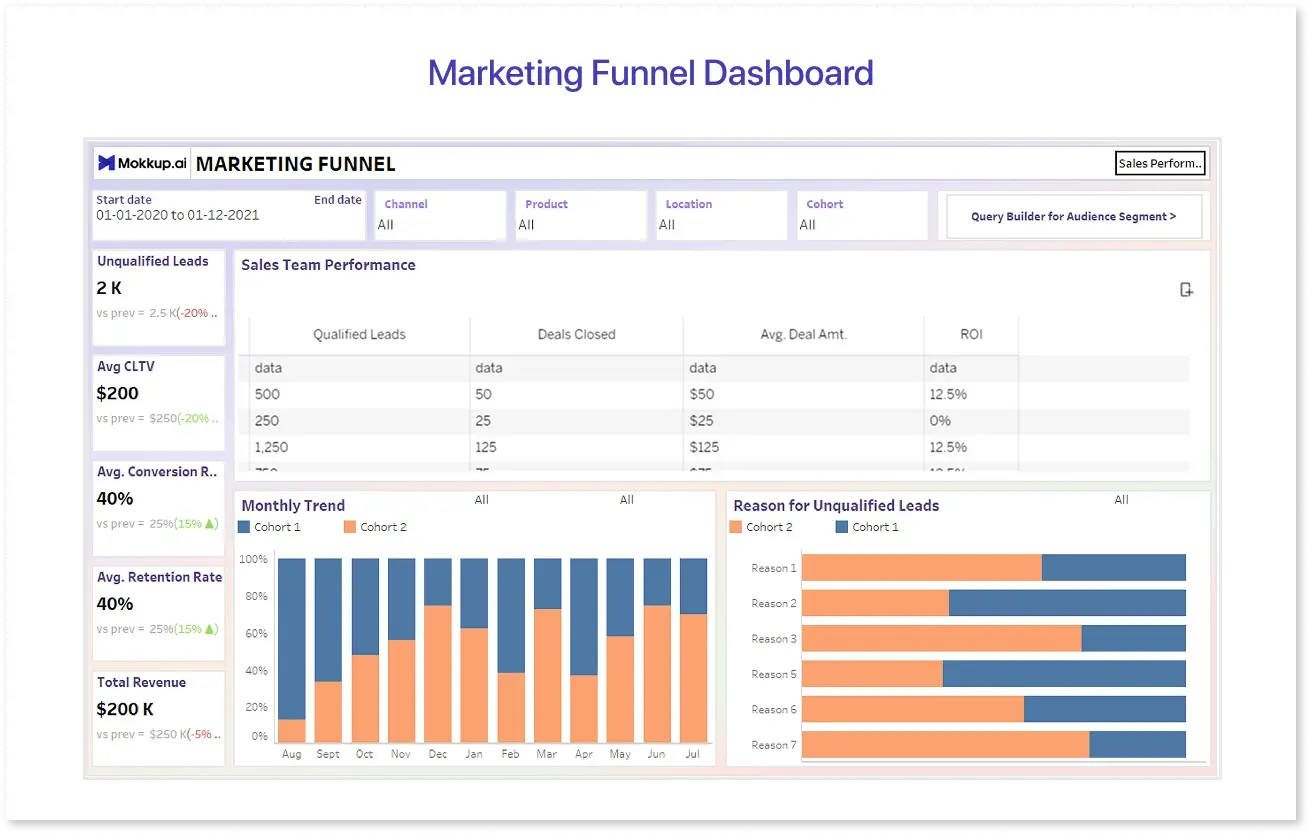
Task: Click the 0% ROI cell
Action: (x=940, y=421)
